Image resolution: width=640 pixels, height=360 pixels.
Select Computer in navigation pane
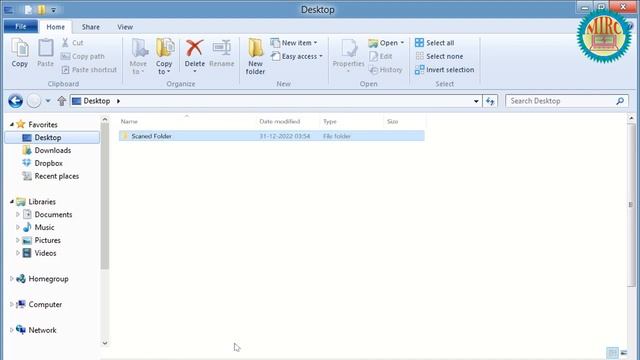45,304
